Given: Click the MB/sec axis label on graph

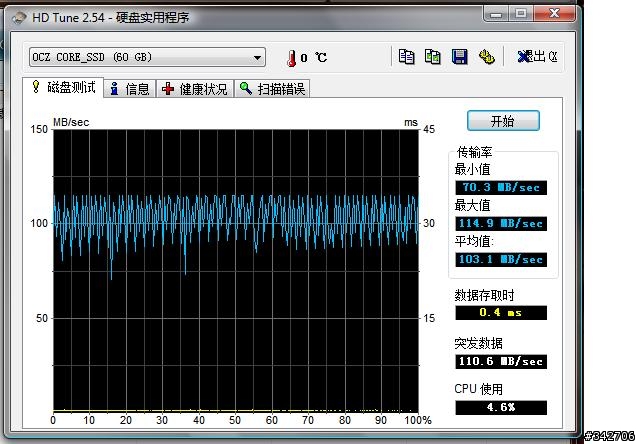Looking at the screenshot, I should tap(71, 122).
